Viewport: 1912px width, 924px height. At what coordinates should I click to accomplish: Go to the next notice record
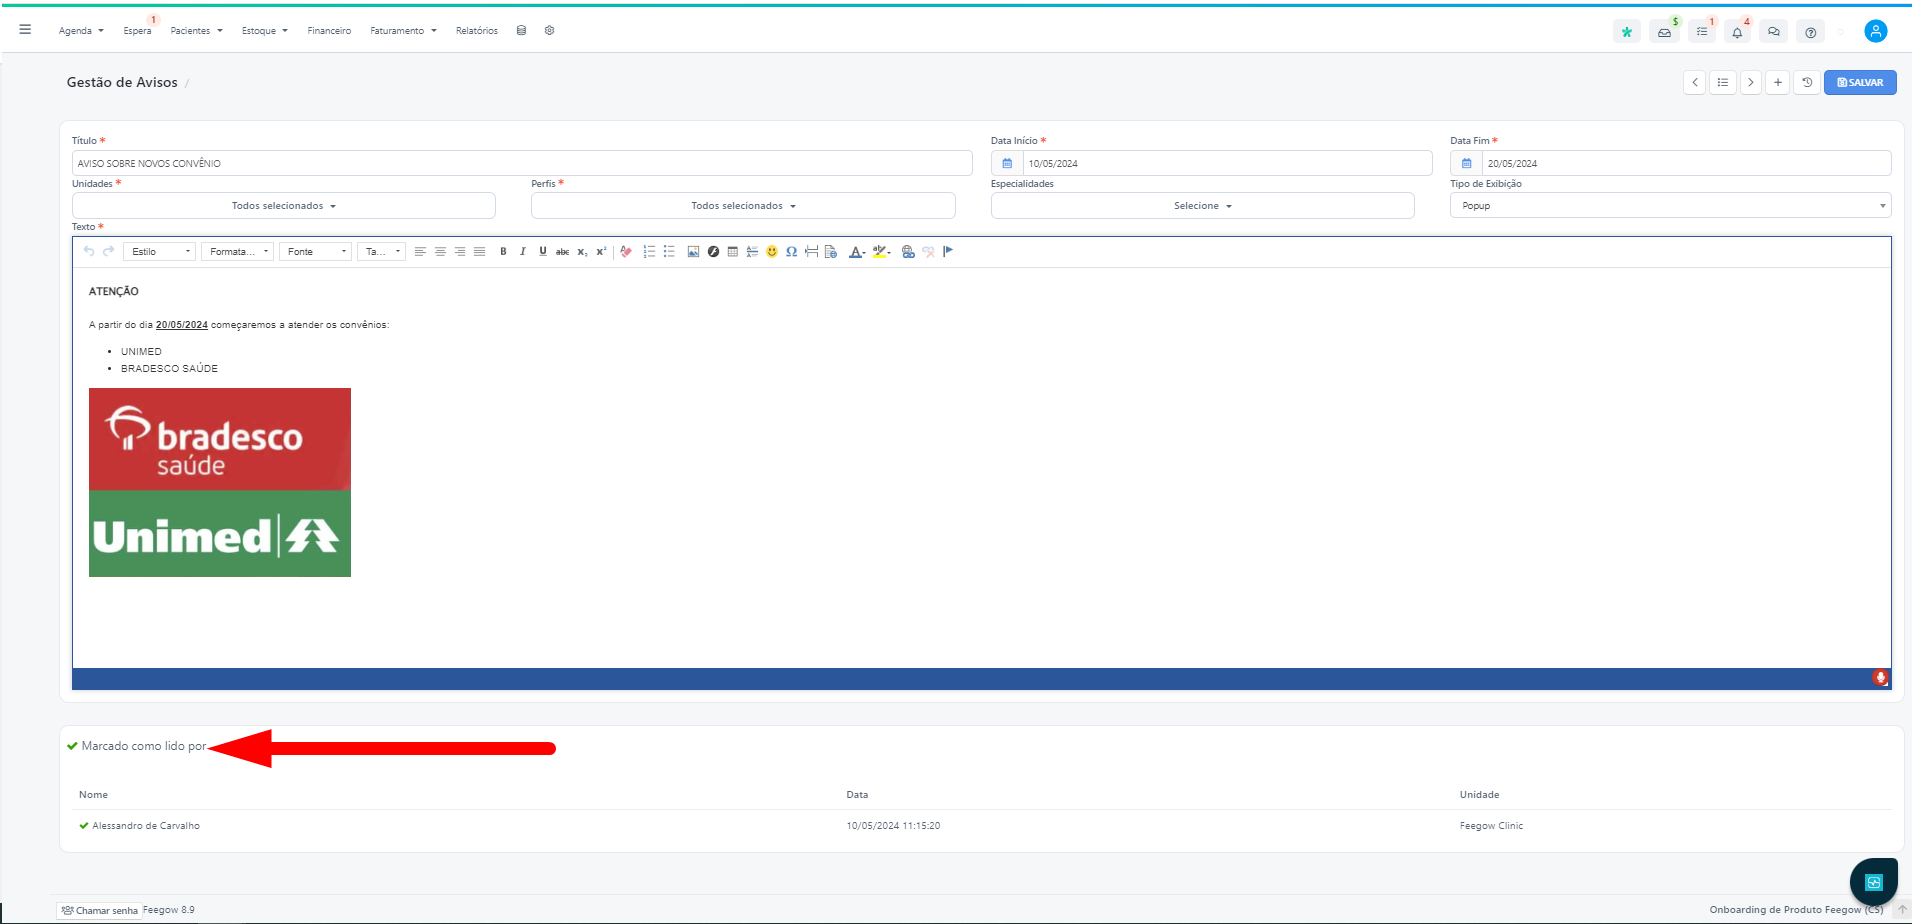(1750, 83)
